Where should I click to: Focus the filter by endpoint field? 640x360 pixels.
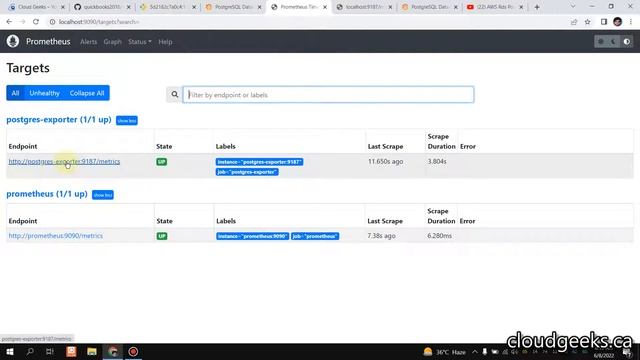click(328, 95)
